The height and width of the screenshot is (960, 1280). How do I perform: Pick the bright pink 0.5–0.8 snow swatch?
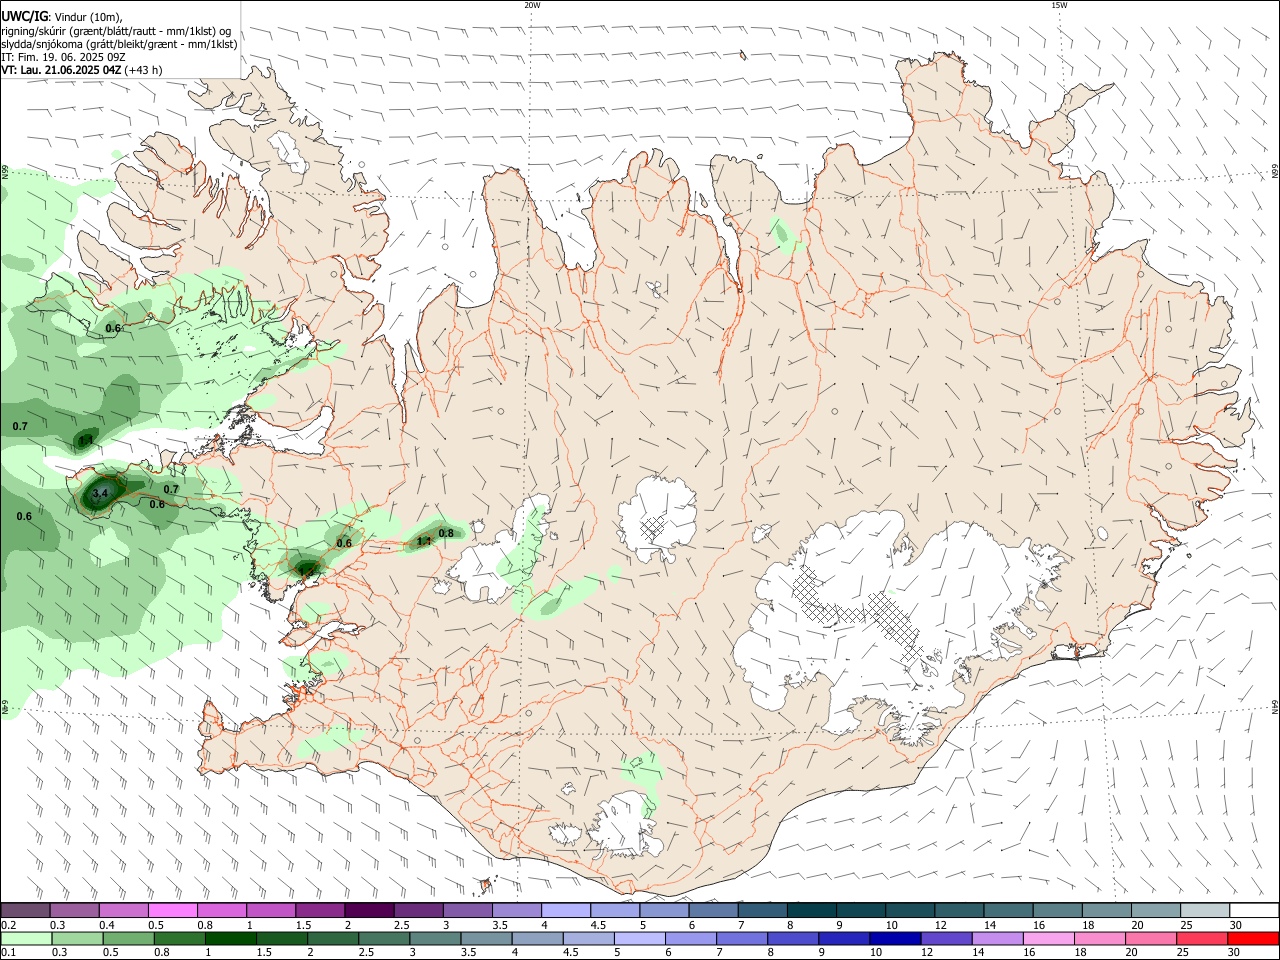173,910
